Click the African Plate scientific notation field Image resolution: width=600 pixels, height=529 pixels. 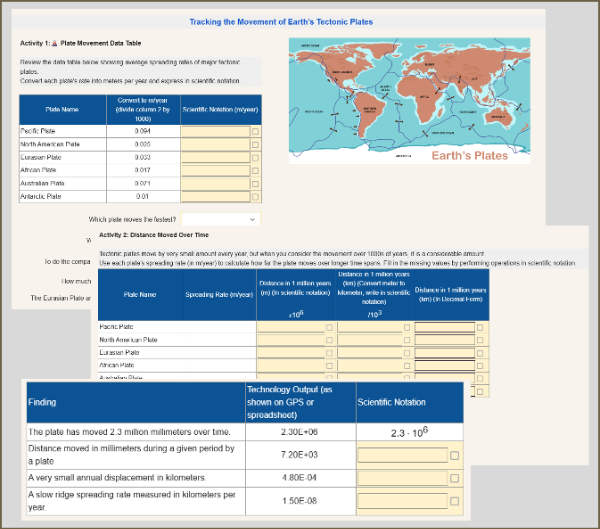(215, 170)
